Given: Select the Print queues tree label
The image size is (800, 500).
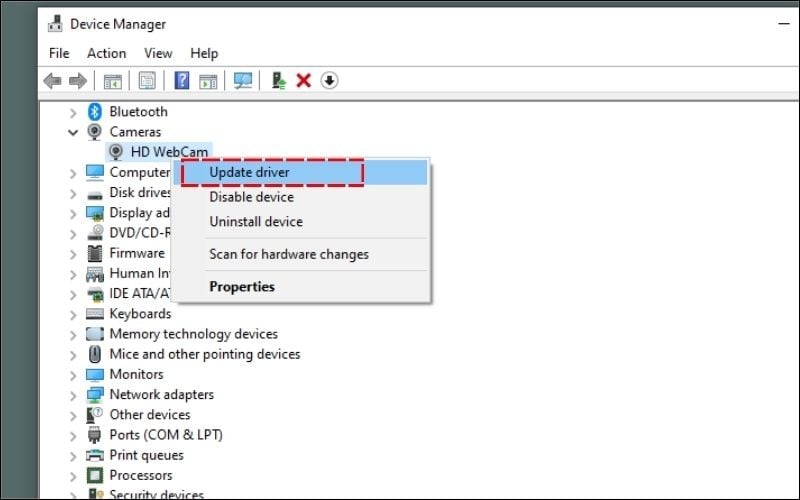Looking at the screenshot, I should (x=146, y=455).
